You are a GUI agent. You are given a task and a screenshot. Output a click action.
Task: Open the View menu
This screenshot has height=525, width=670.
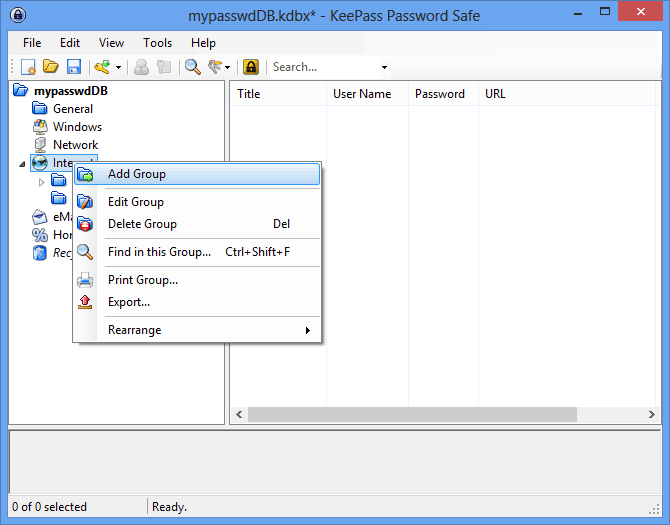pyautogui.click(x=111, y=43)
